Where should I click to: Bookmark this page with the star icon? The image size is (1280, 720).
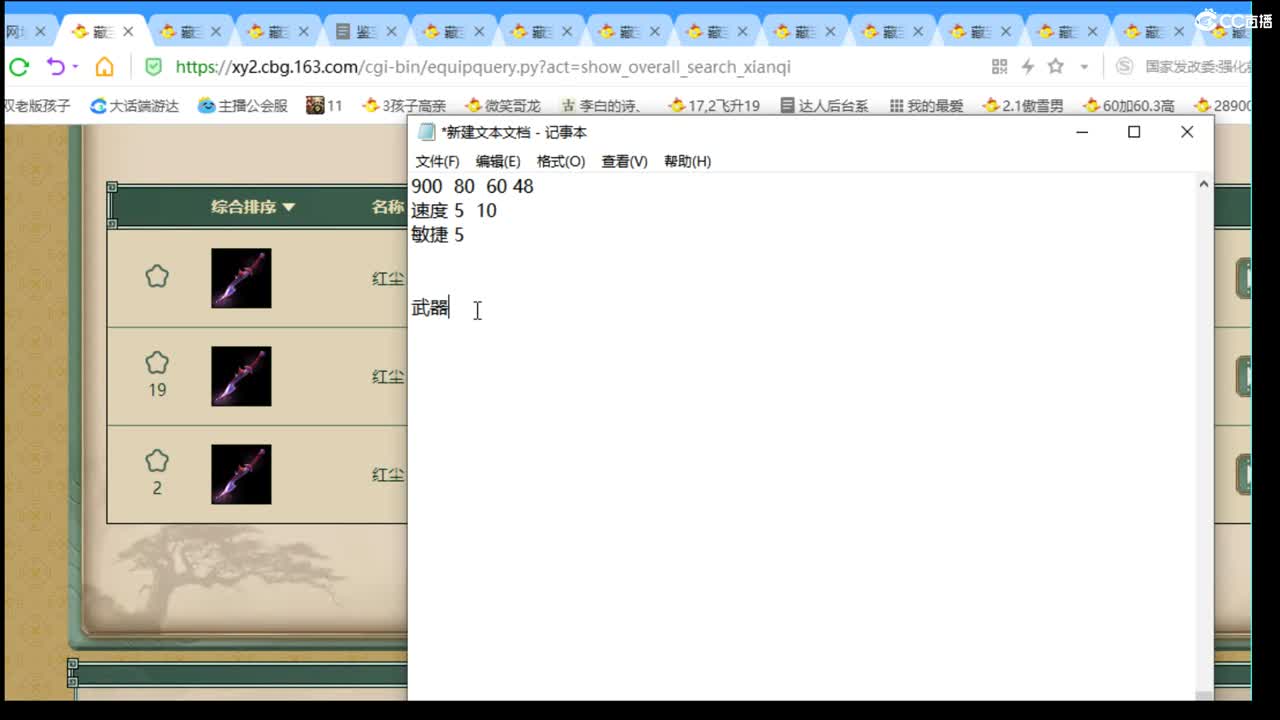(x=1056, y=67)
